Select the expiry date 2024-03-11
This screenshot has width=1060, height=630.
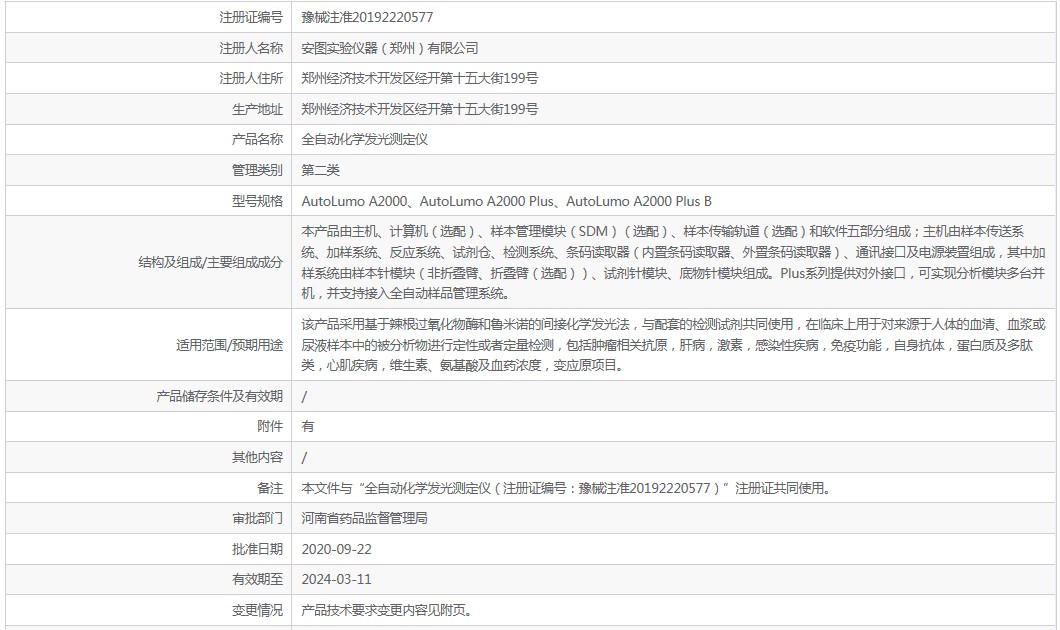point(337,580)
